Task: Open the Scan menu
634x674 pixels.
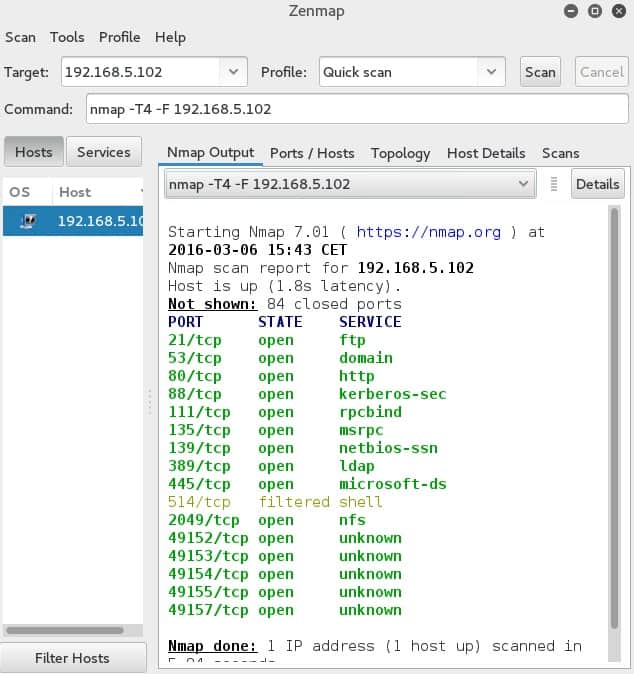Action: 20,37
